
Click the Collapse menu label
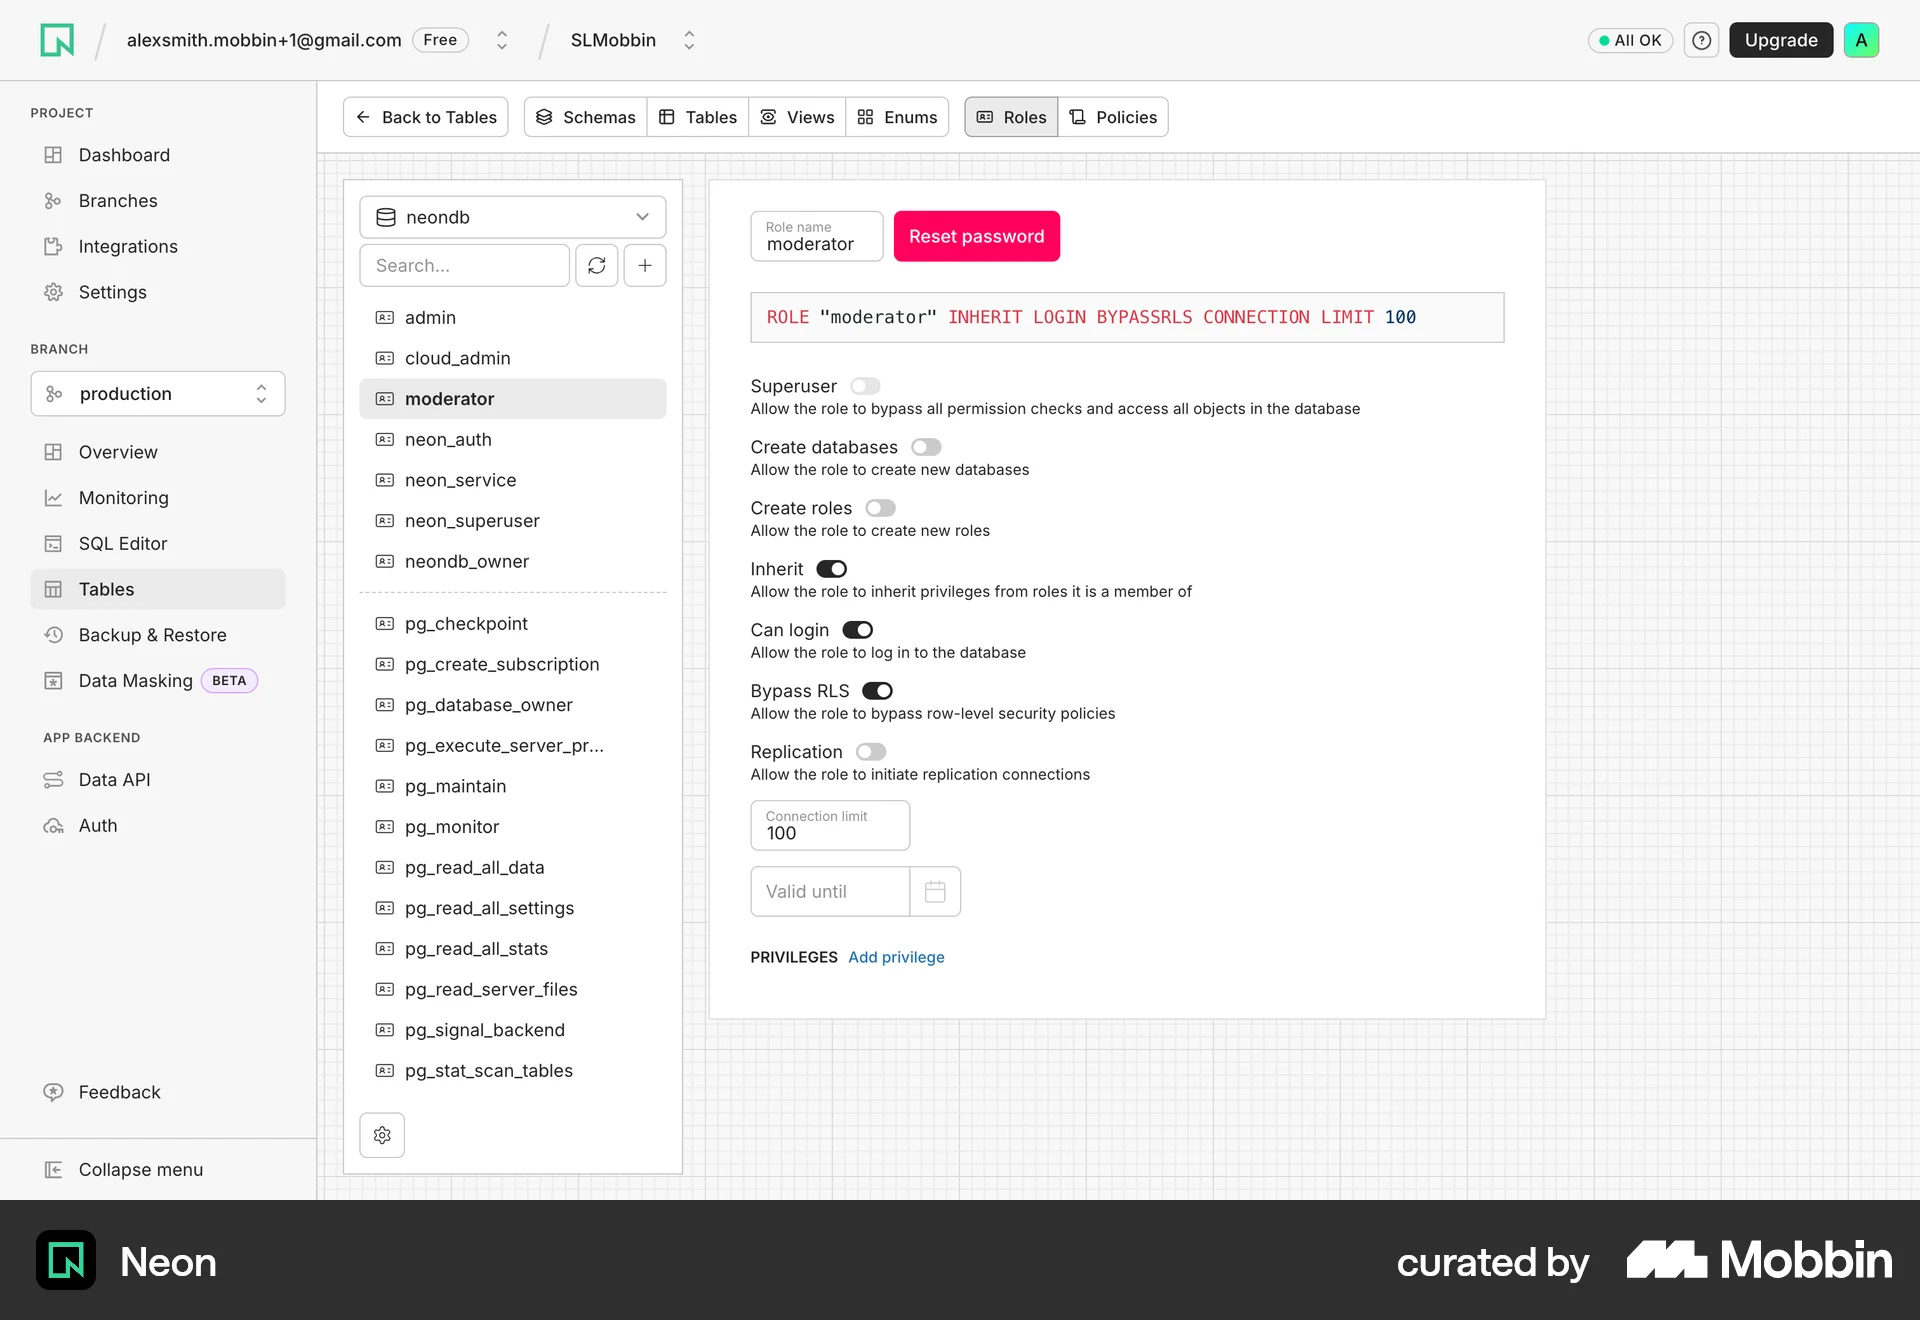(x=141, y=1170)
